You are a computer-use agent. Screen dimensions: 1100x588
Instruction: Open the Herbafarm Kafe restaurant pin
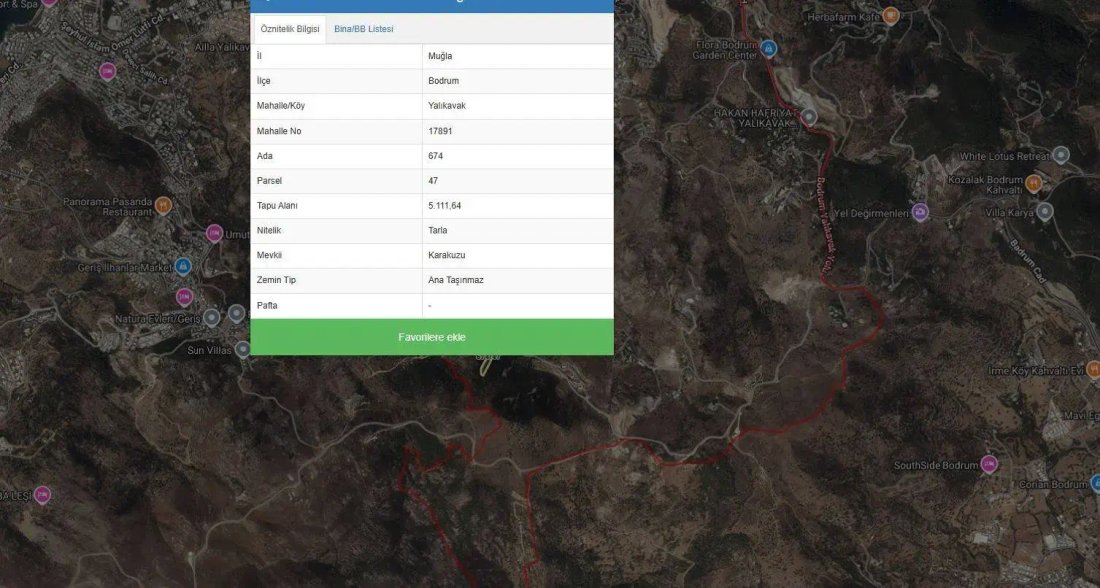pyautogui.click(x=890, y=15)
